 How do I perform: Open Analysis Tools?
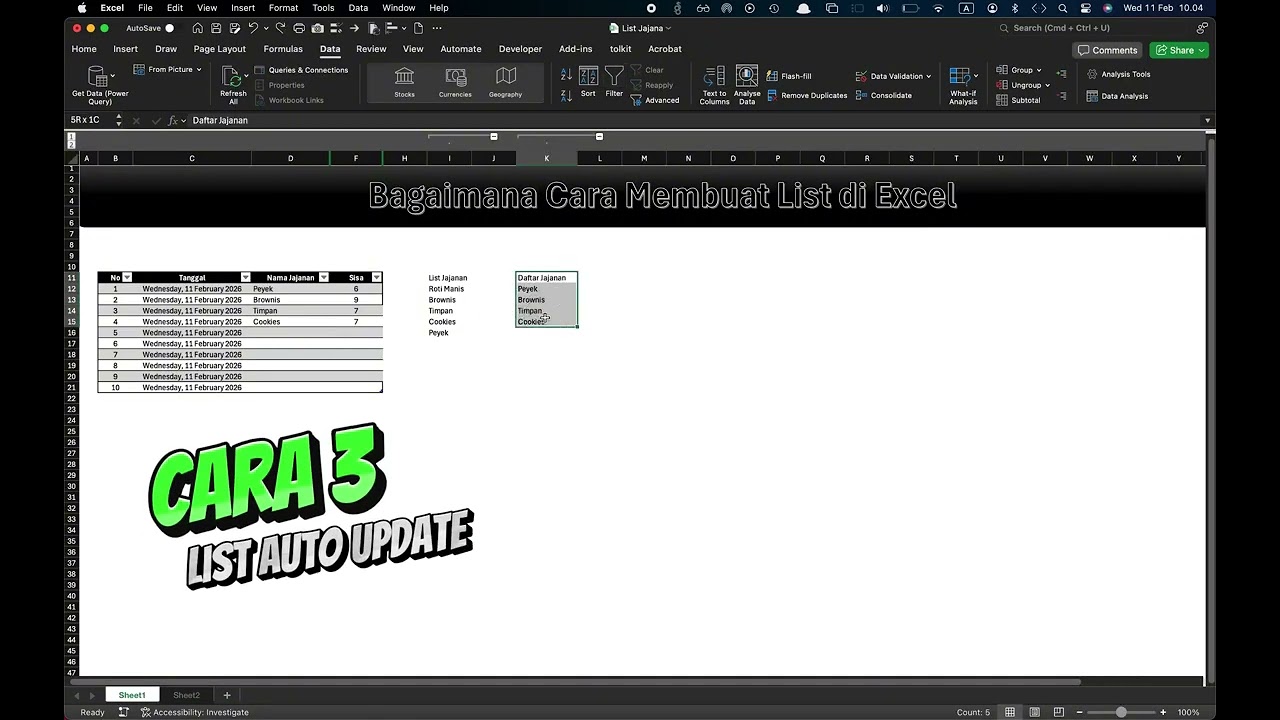click(x=1118, y=74)
